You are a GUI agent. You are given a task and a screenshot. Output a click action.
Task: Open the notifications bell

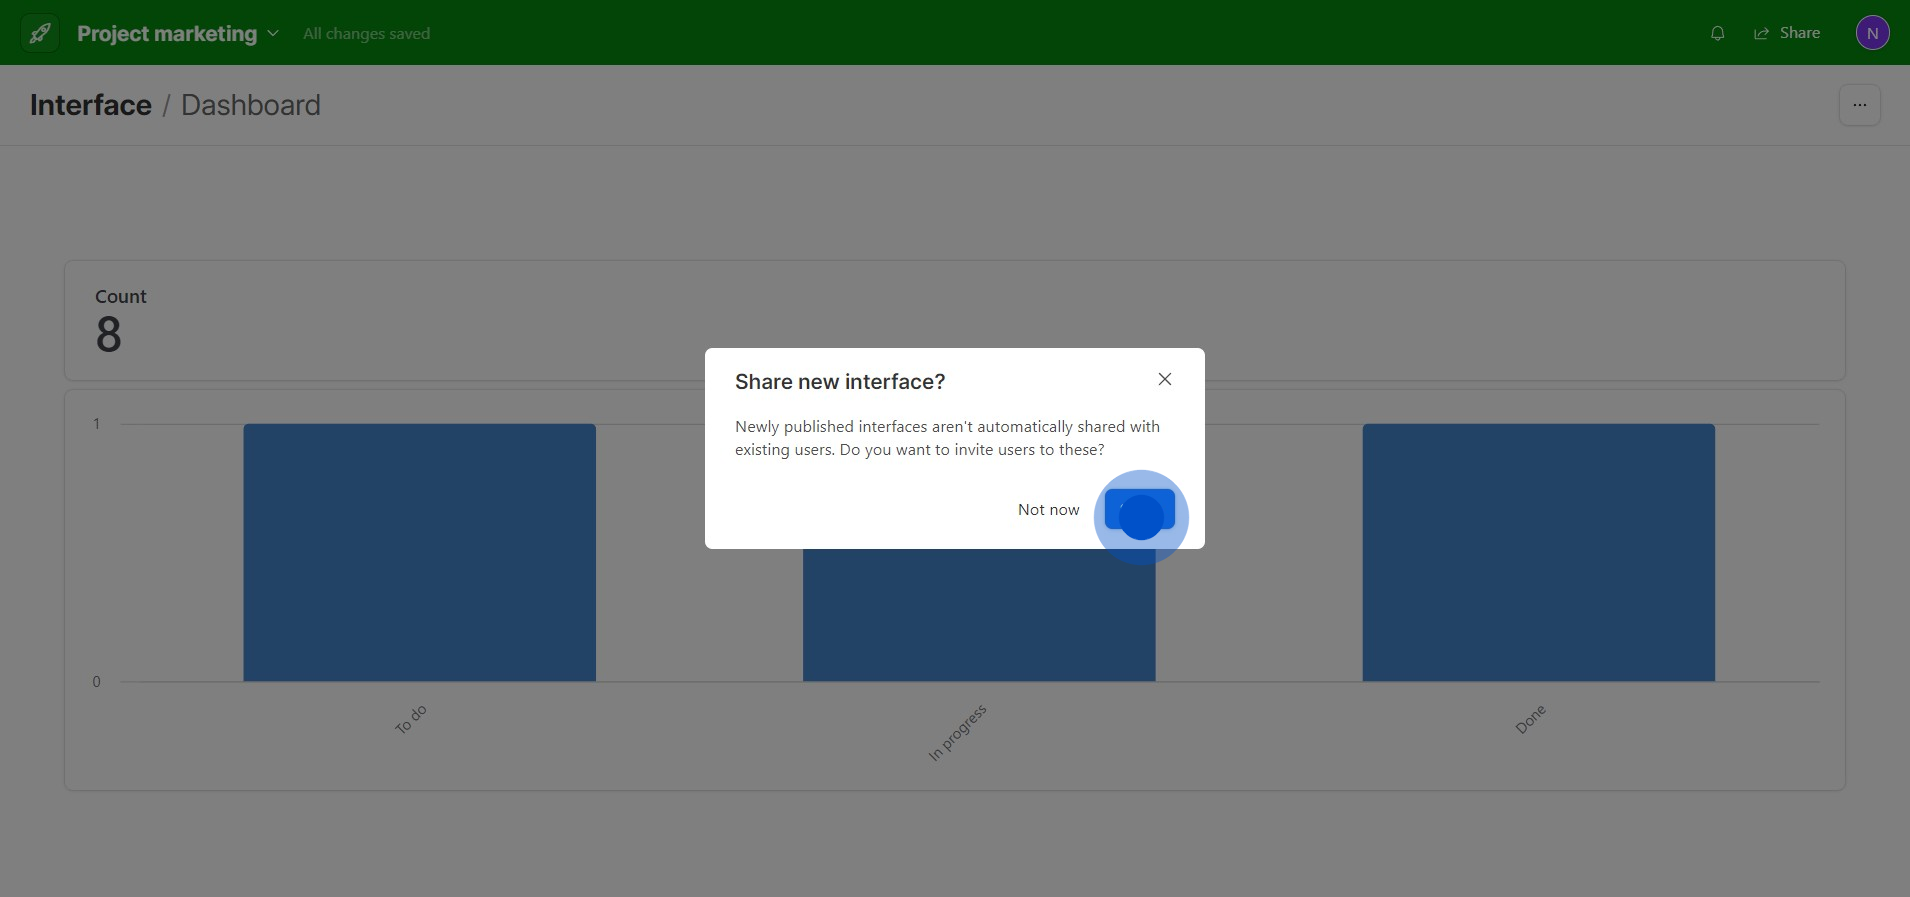click(1717, 33)
